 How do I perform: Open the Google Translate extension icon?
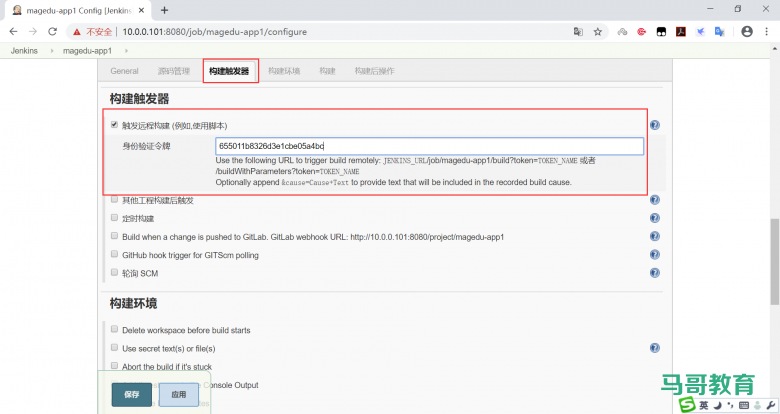pos(720,32)
